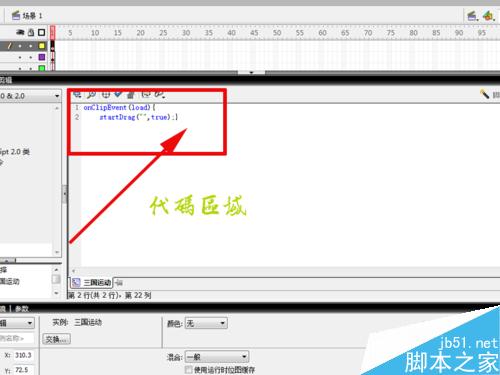
Task: Click 三国运动 instance label in Properties
Action: [88, 322]
